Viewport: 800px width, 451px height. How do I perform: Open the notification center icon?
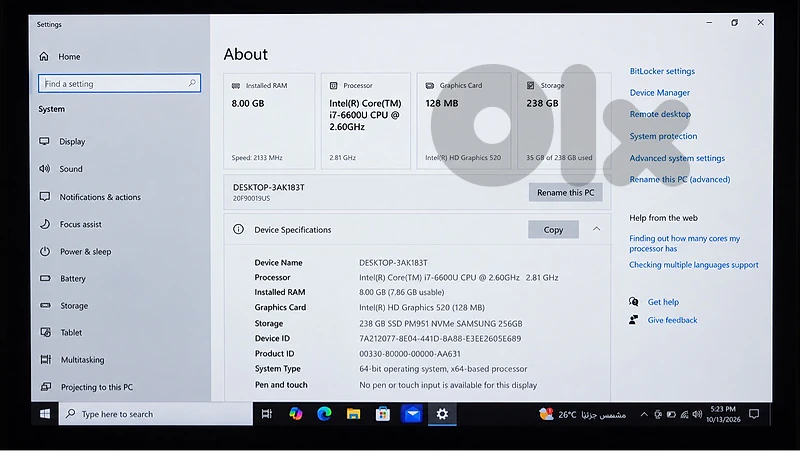click(x=754, y=414)
